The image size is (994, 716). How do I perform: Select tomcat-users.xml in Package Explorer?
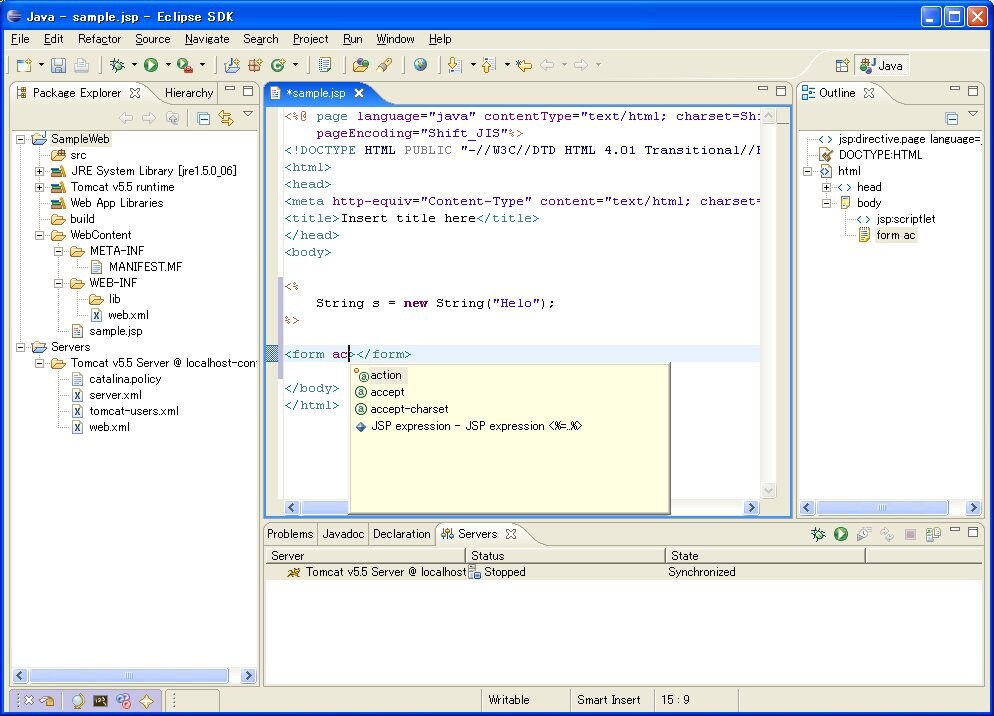click(x=134, y=411)
